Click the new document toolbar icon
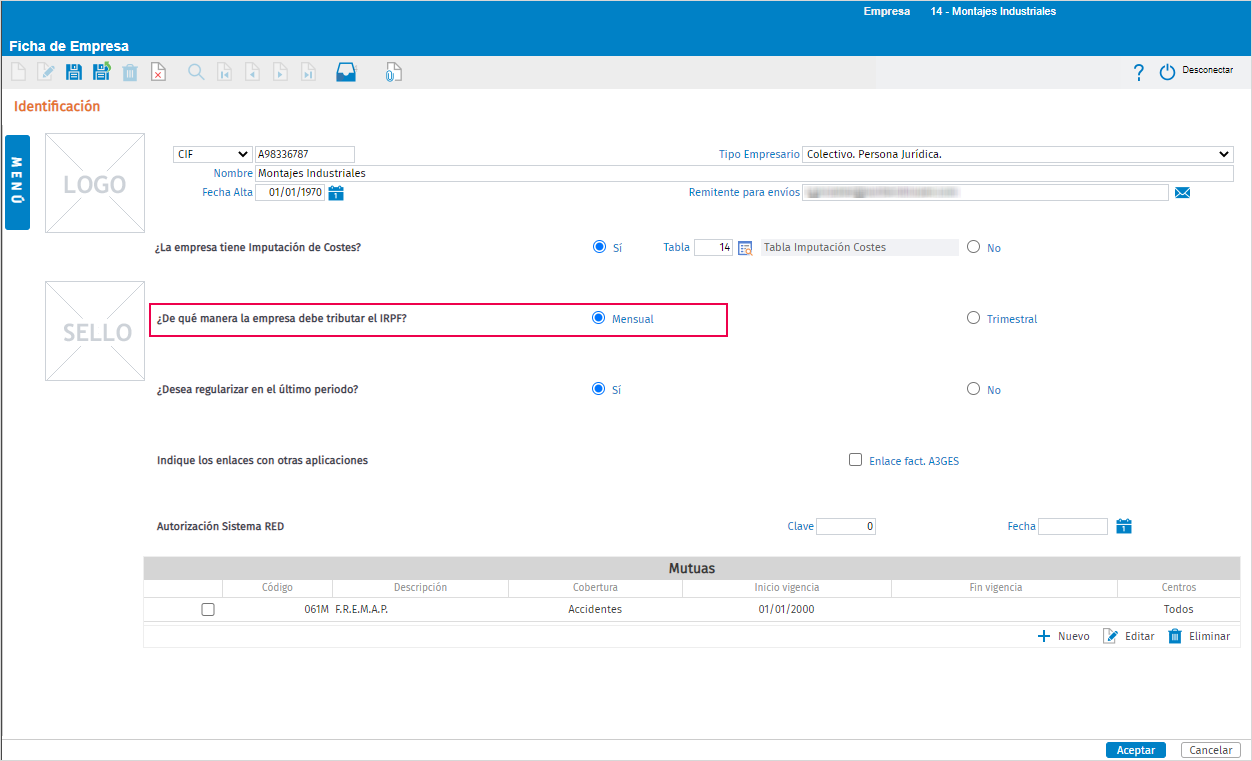Screen dimensions: 1252x761 point(18,72)
